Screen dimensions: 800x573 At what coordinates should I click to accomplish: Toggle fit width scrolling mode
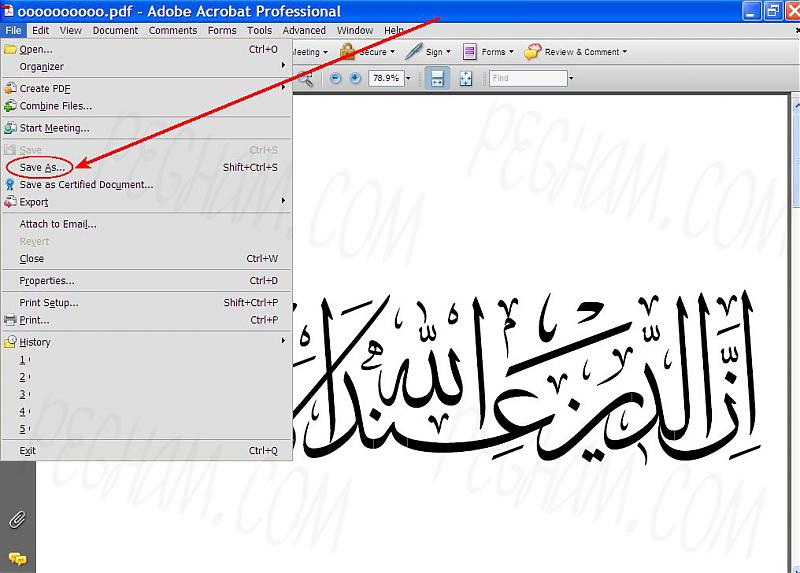437,78
